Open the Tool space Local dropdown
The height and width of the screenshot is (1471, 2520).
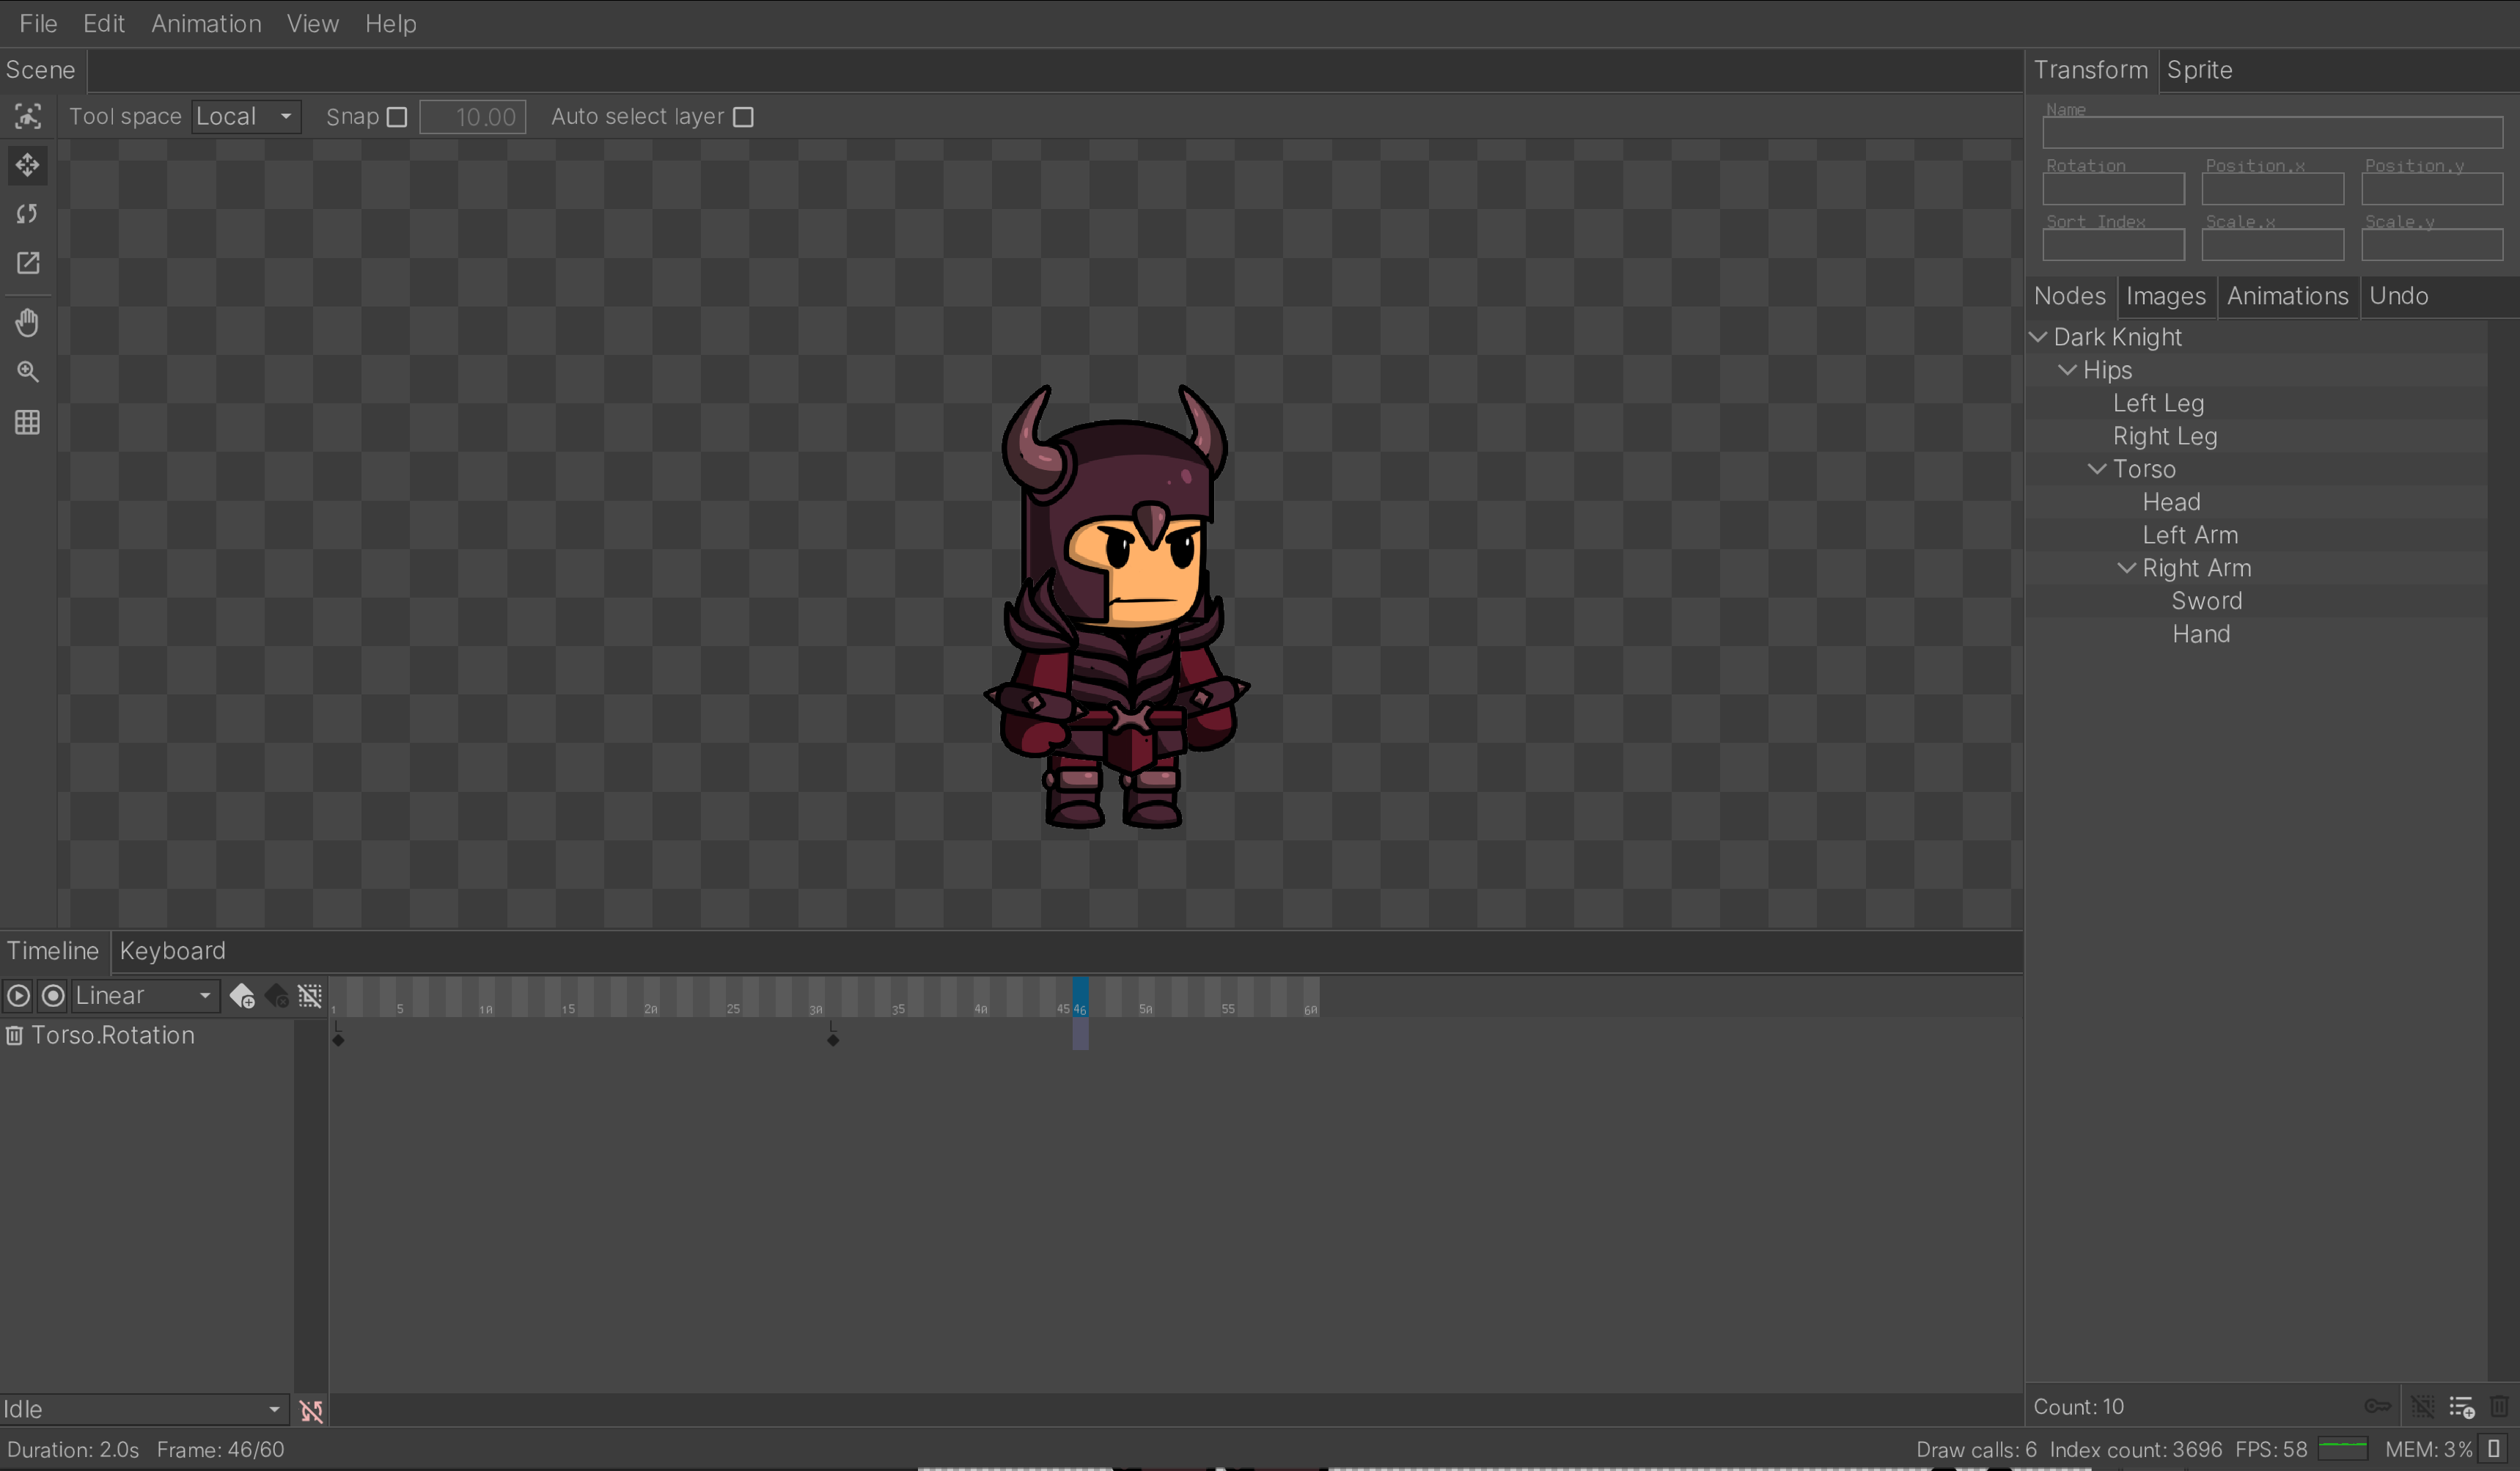coord(246,117)
